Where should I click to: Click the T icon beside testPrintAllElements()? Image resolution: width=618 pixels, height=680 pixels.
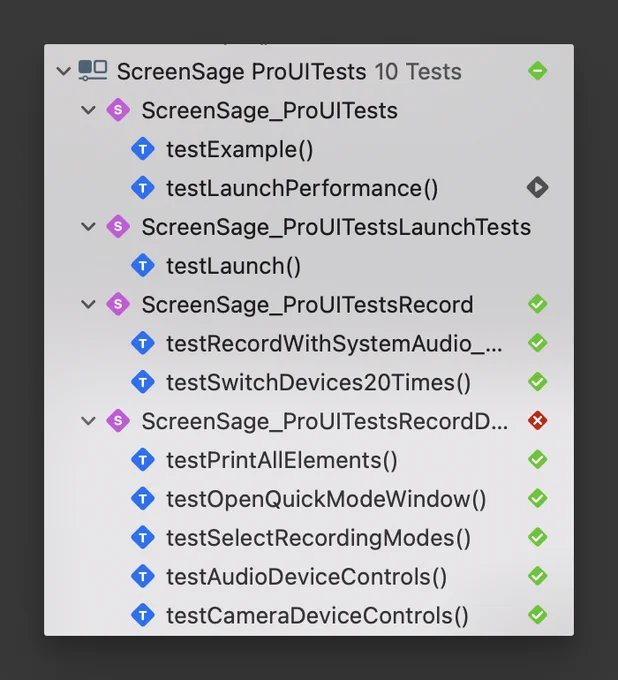click(x=143, y=460)
